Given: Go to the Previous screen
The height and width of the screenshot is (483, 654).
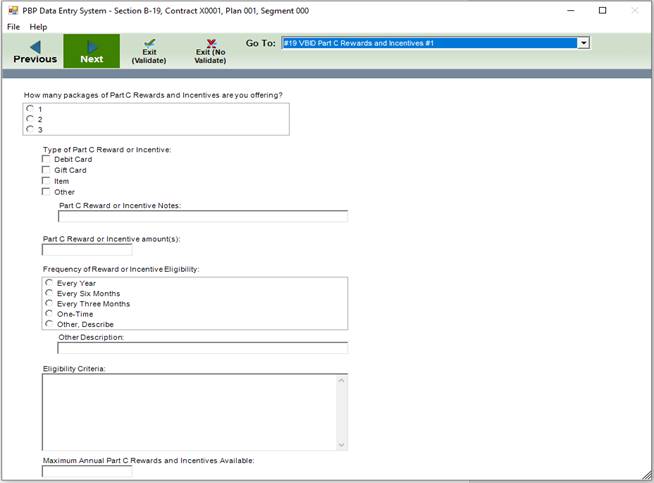Looking at the screenshot, I should 35,51.
